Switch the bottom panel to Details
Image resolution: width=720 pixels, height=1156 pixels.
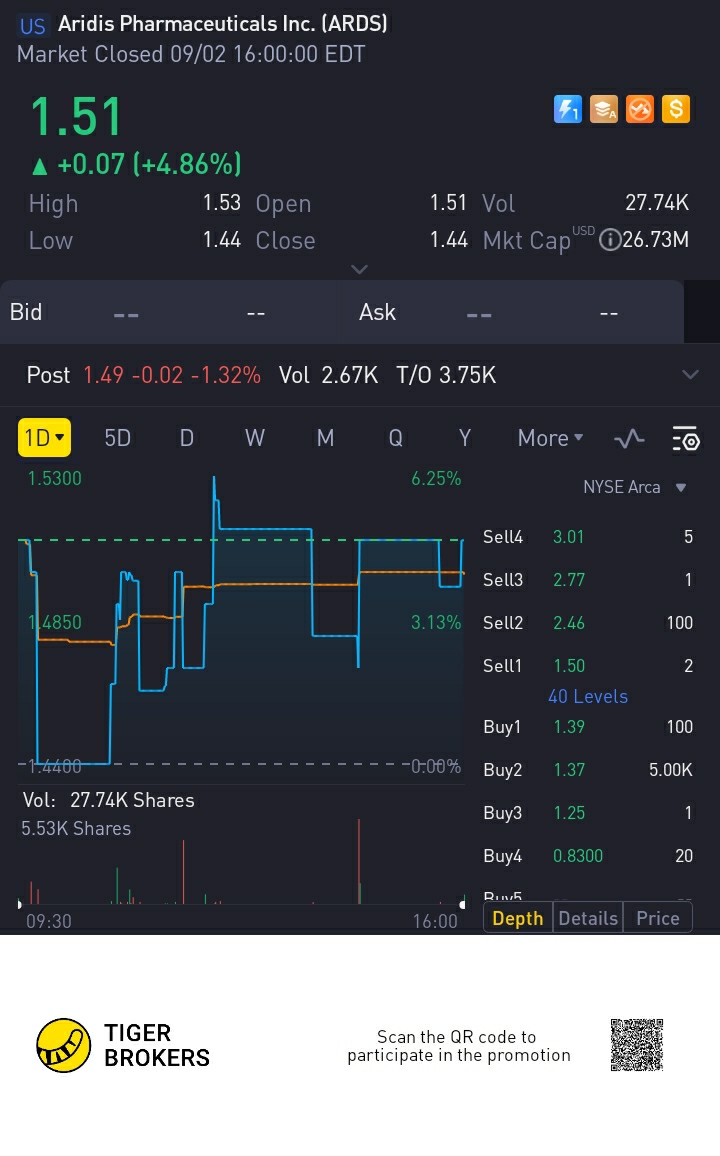point(588,918)
